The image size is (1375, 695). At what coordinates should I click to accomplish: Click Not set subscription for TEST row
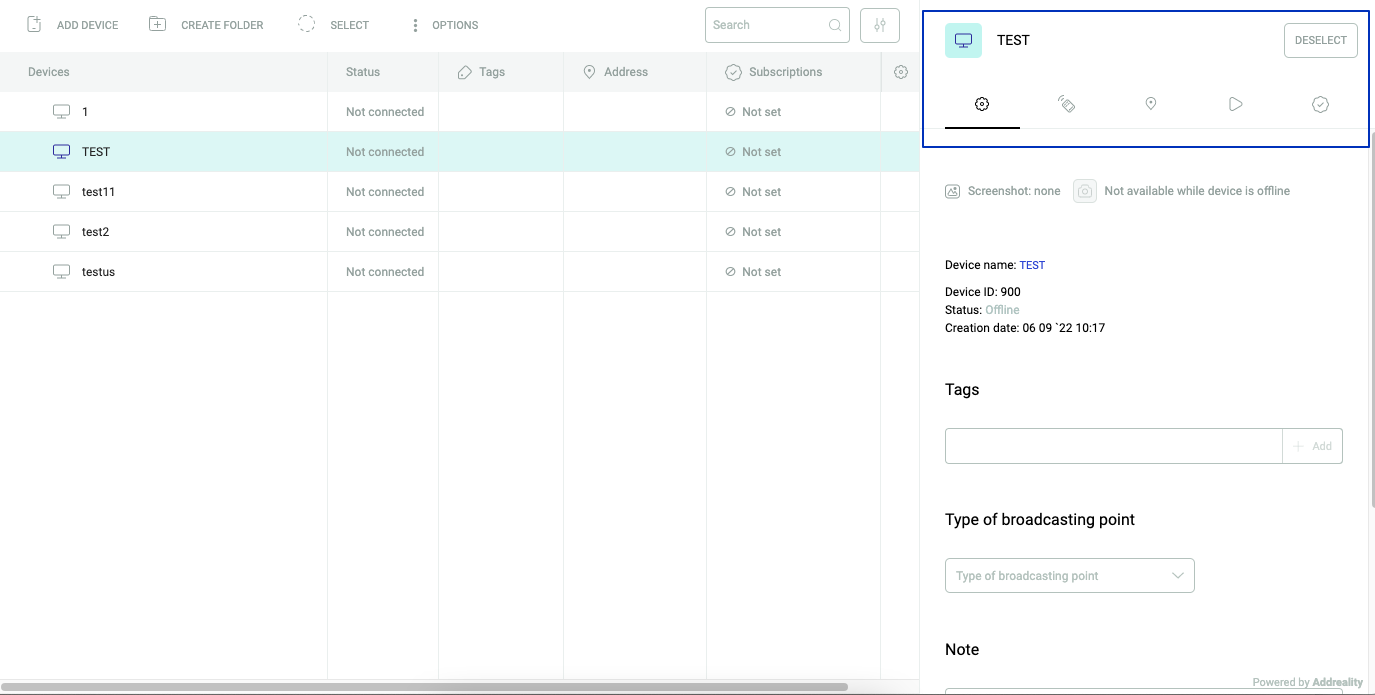coord(753,152)
